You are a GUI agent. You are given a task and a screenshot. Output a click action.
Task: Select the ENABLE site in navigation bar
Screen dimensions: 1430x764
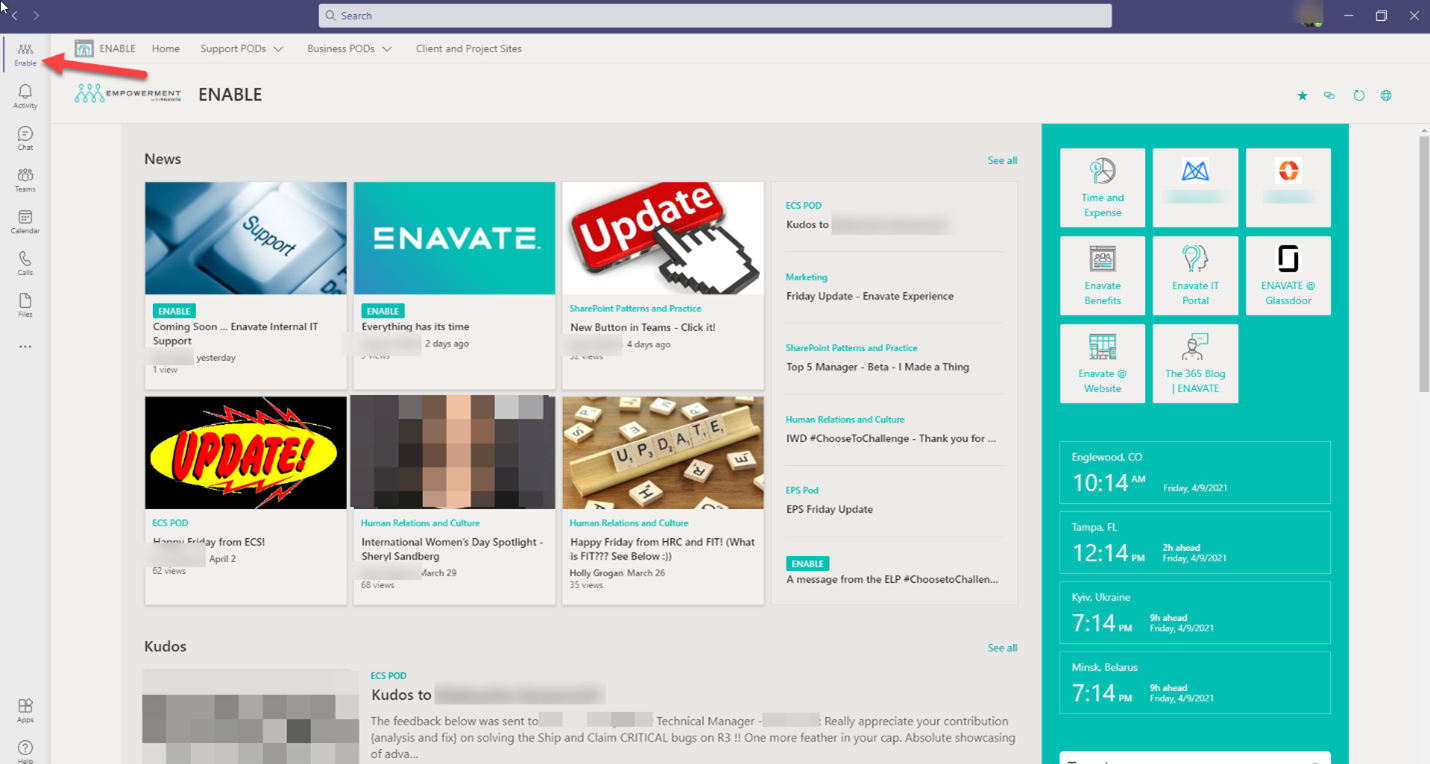coord(105,48)
